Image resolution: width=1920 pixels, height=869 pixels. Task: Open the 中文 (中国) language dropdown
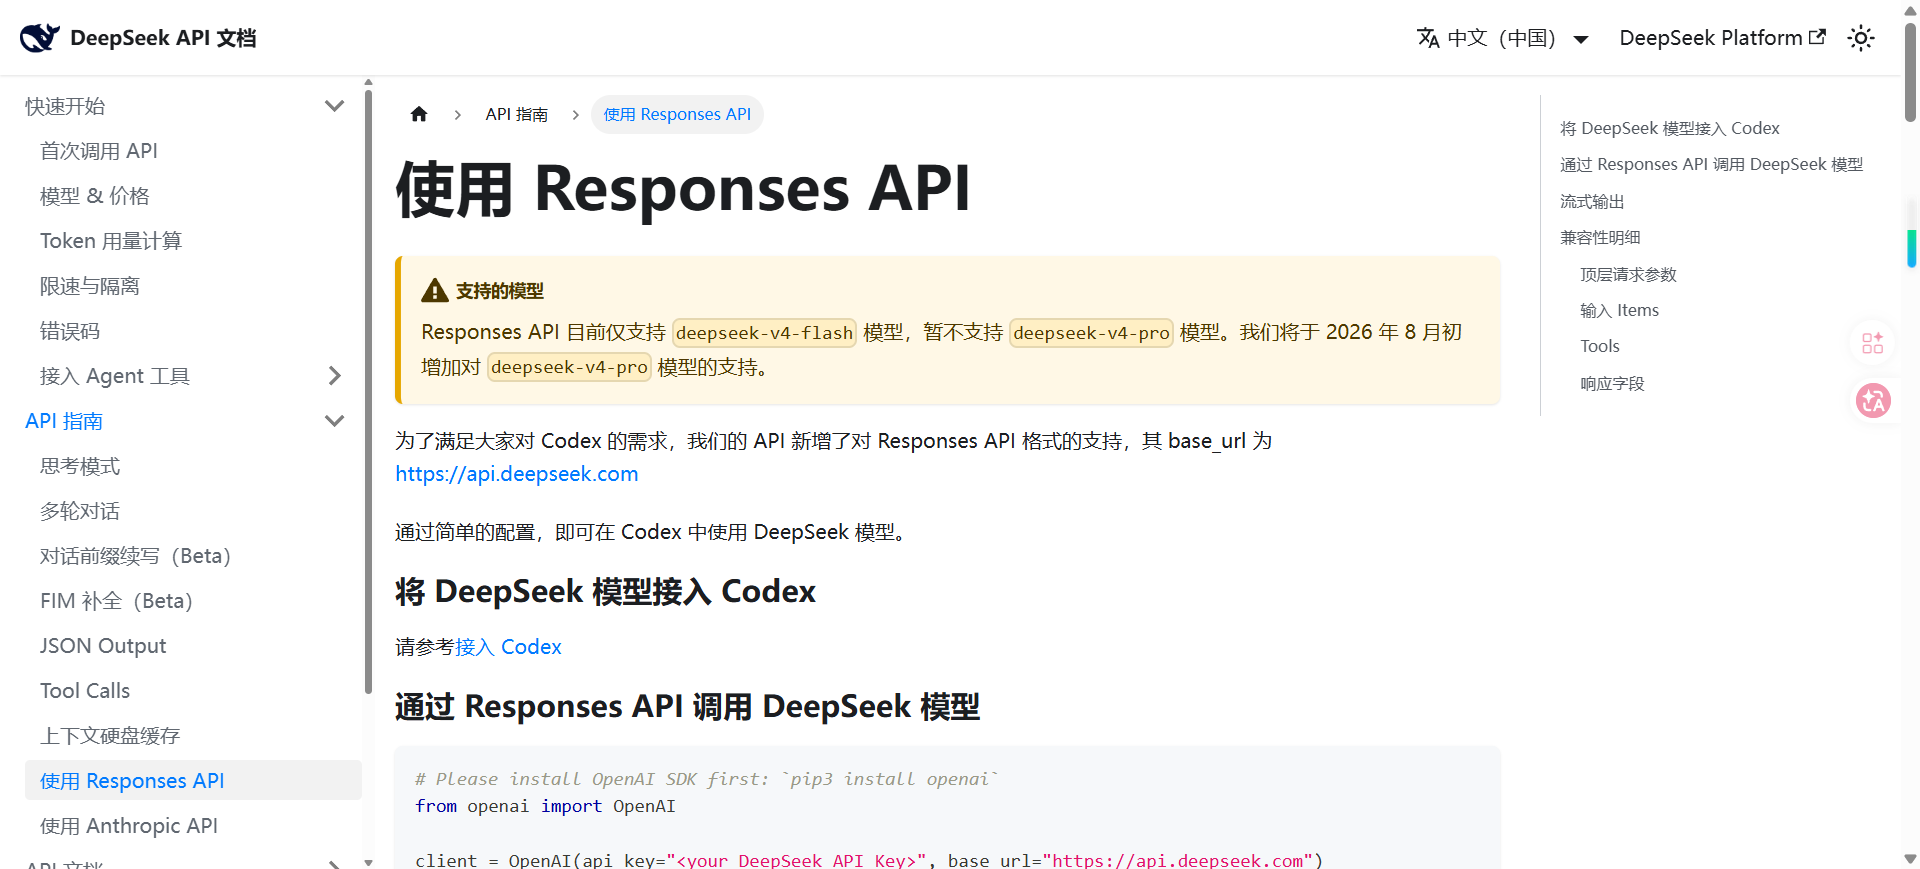[x=1503, y=38]
